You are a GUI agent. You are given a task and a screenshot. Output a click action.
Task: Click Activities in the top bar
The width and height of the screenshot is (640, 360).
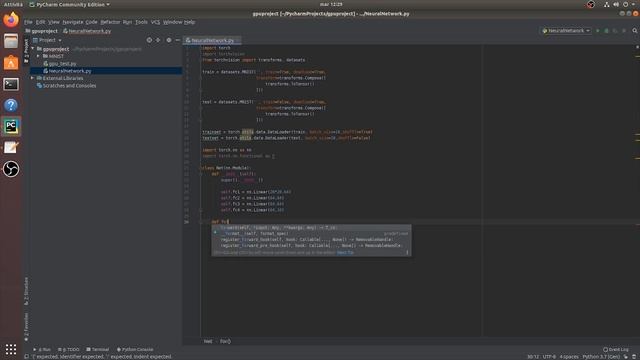click(13, 4)
